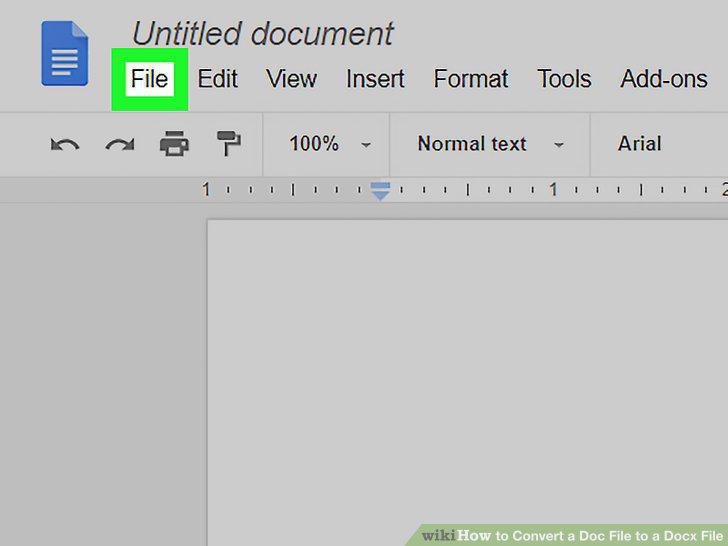Expand the Normal text style dropdown
The height and width of the screenshot is (546, 728).
click(490, 144)
